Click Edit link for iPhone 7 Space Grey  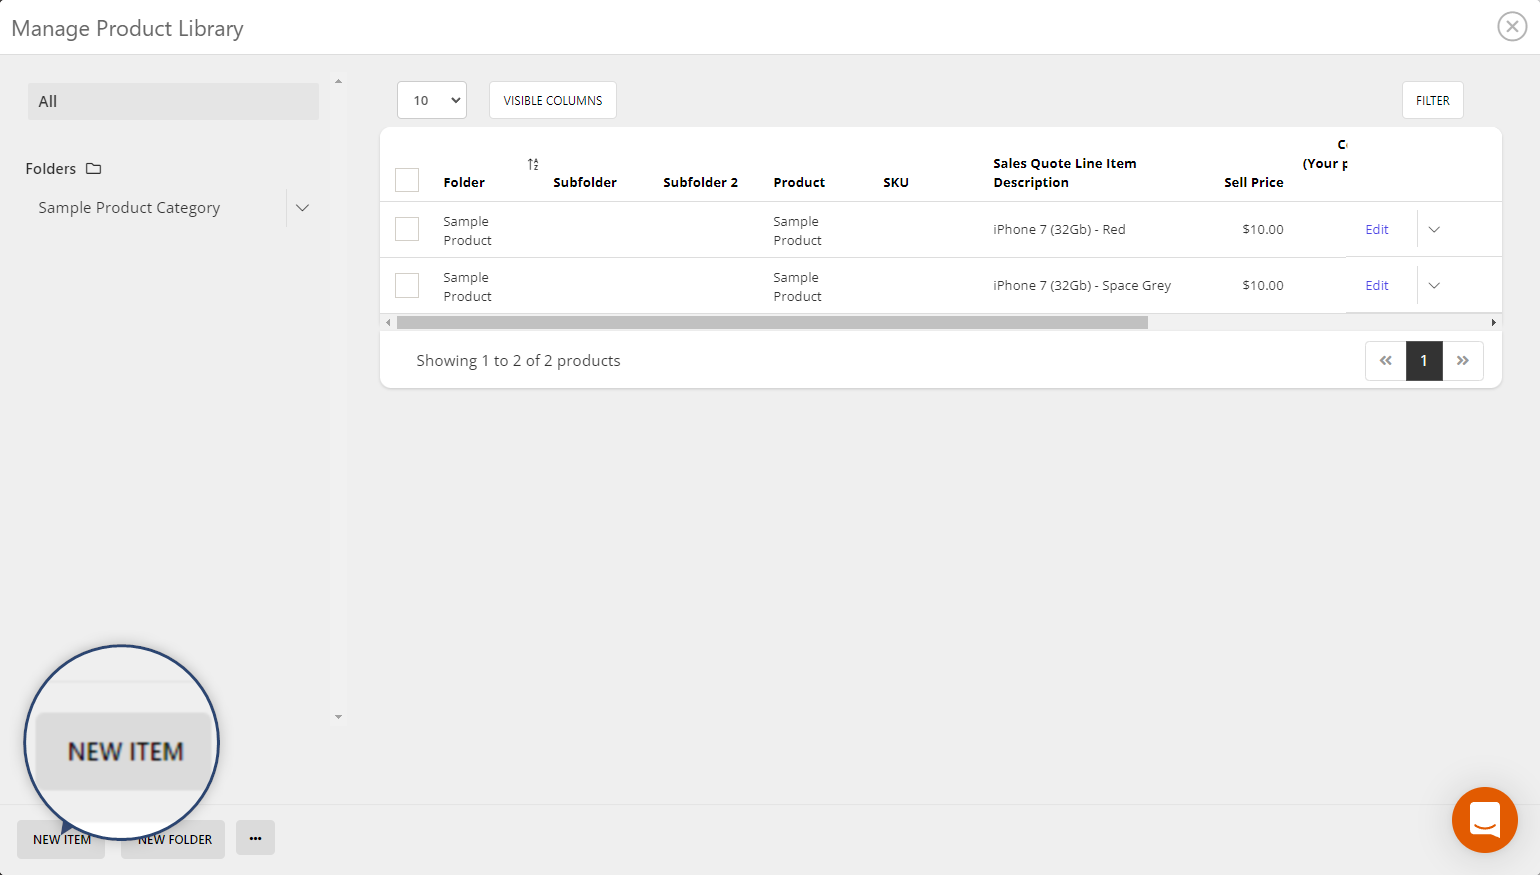click(1377, 286)
